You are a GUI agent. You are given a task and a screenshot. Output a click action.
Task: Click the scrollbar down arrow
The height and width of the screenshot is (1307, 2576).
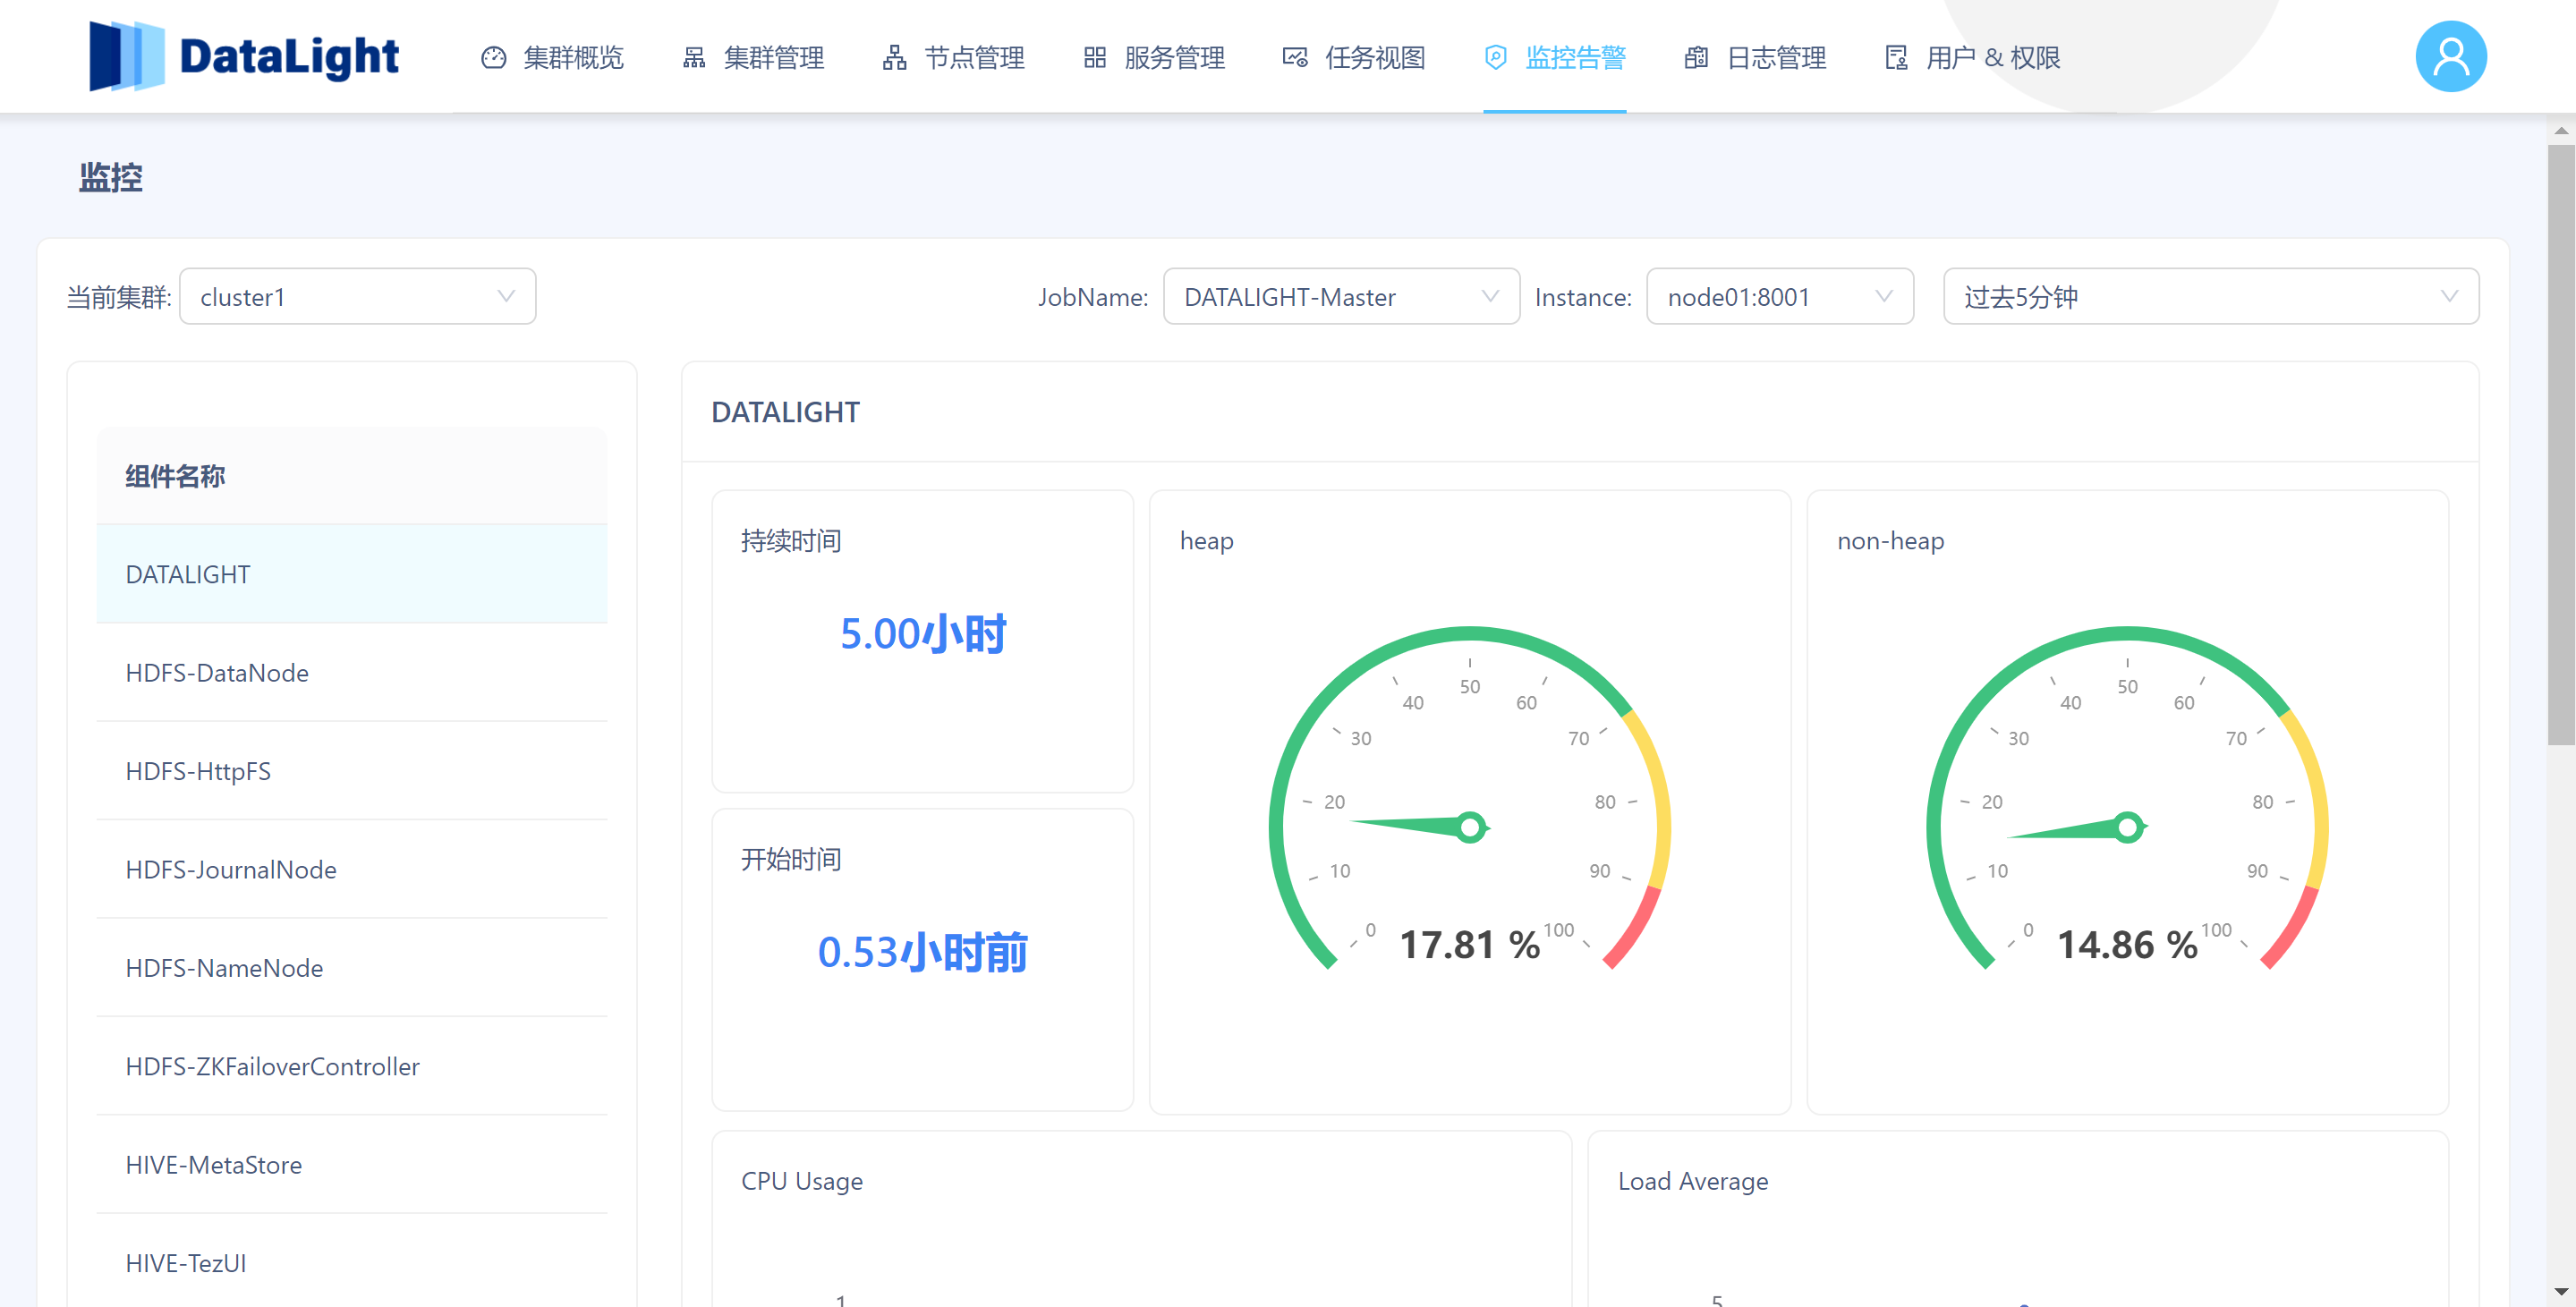[2561, 1293]
